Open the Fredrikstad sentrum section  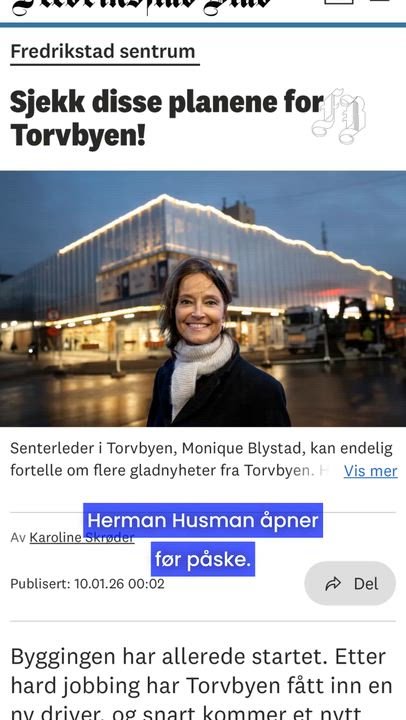click(x=103, y=51)
